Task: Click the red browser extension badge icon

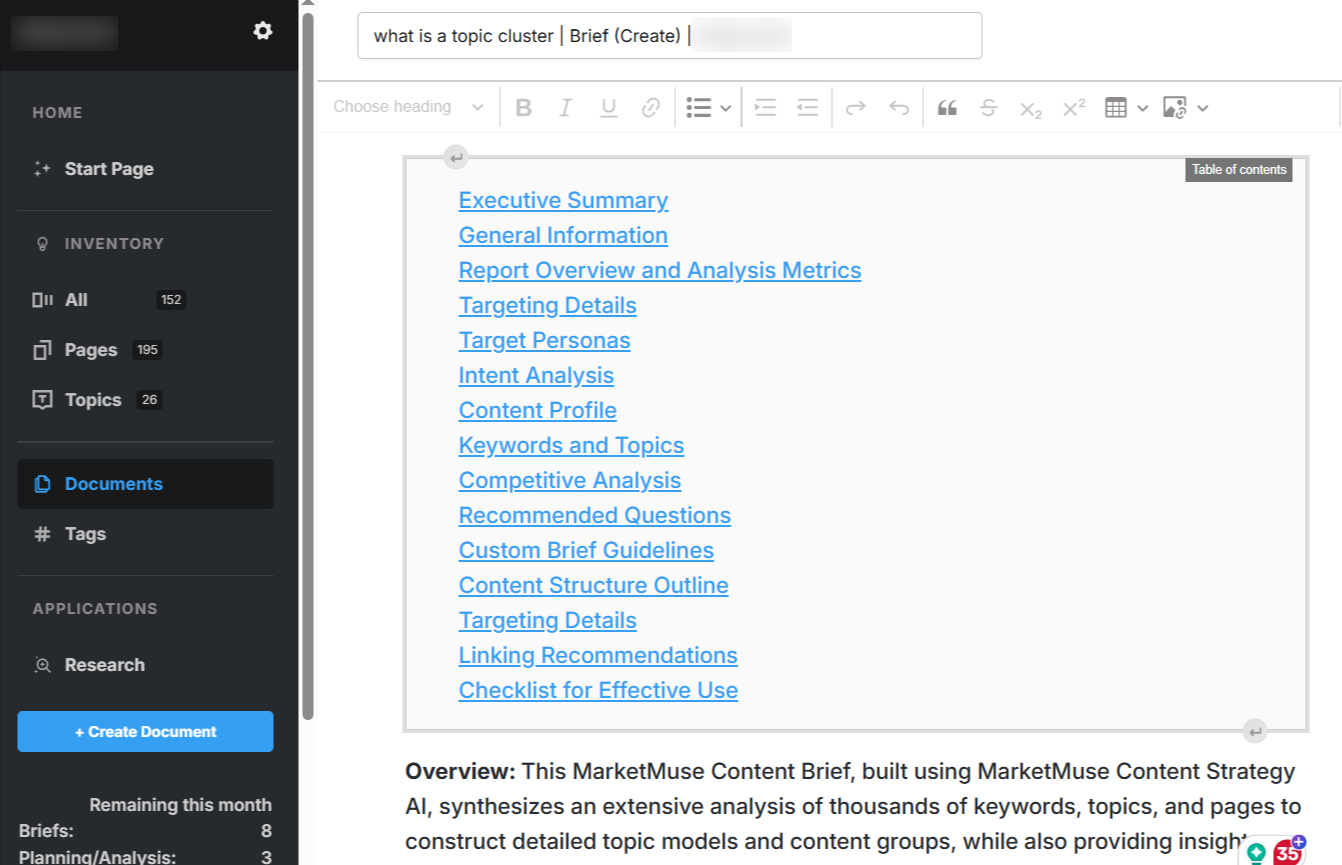Action: tap(1288, 852)
